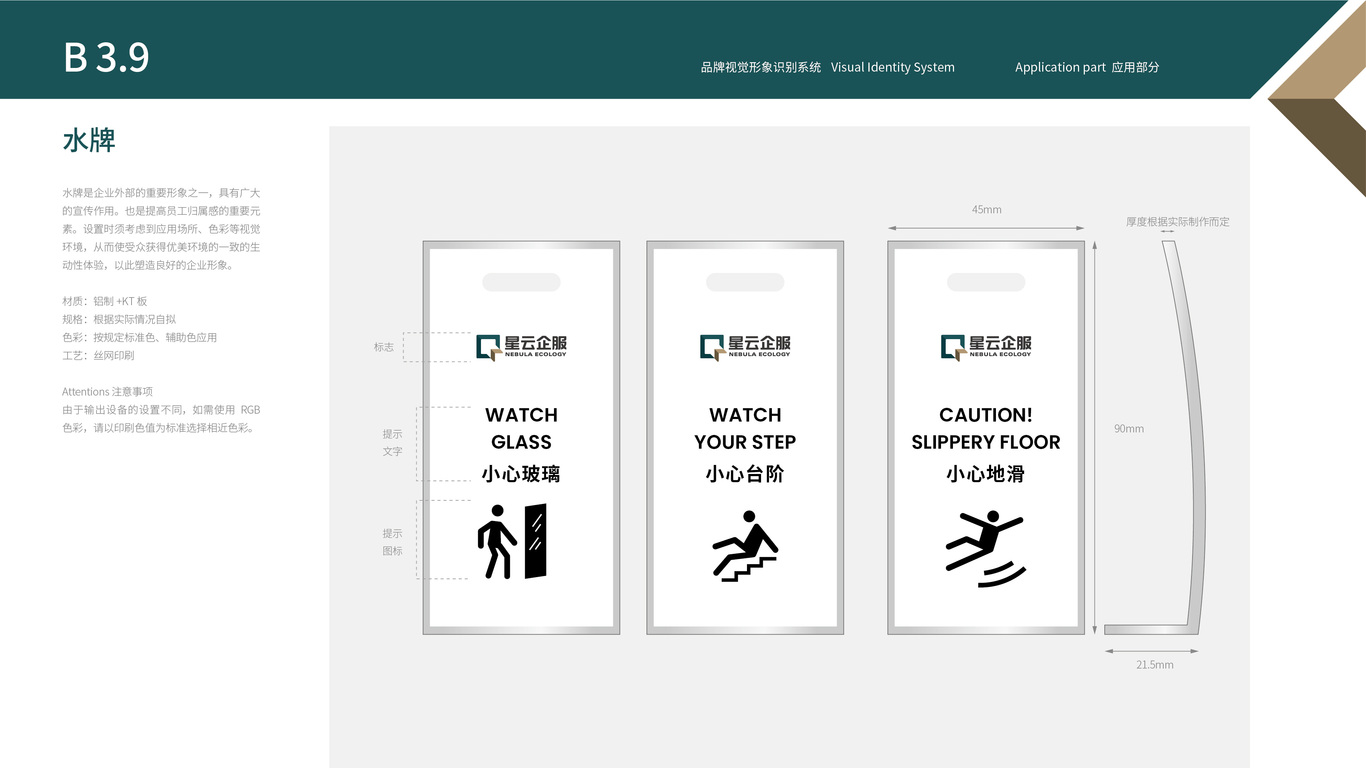
Task: Click the 标志 annotation label
Action: [x=384, y=347]
